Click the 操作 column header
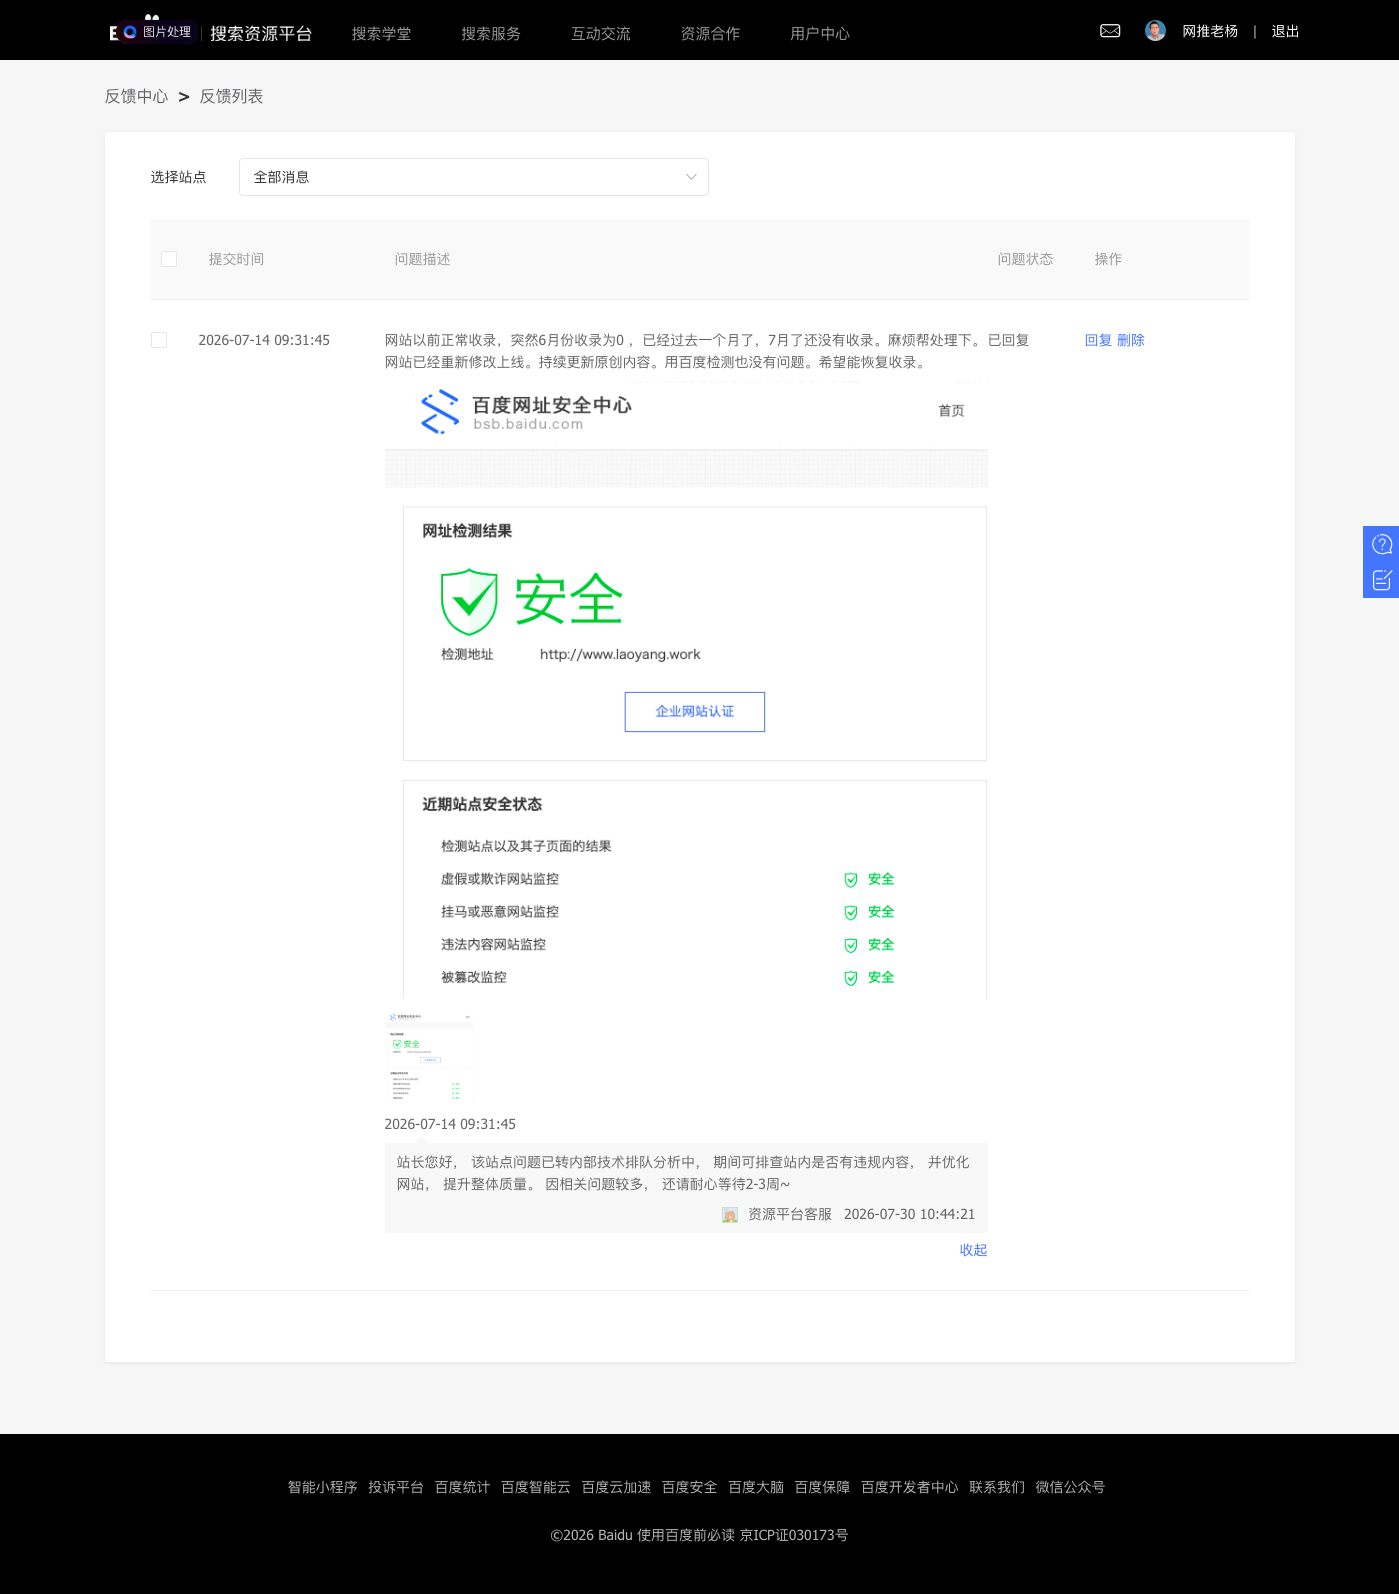Viewport: 1399px width, 1594px height. pos(1108,259)
